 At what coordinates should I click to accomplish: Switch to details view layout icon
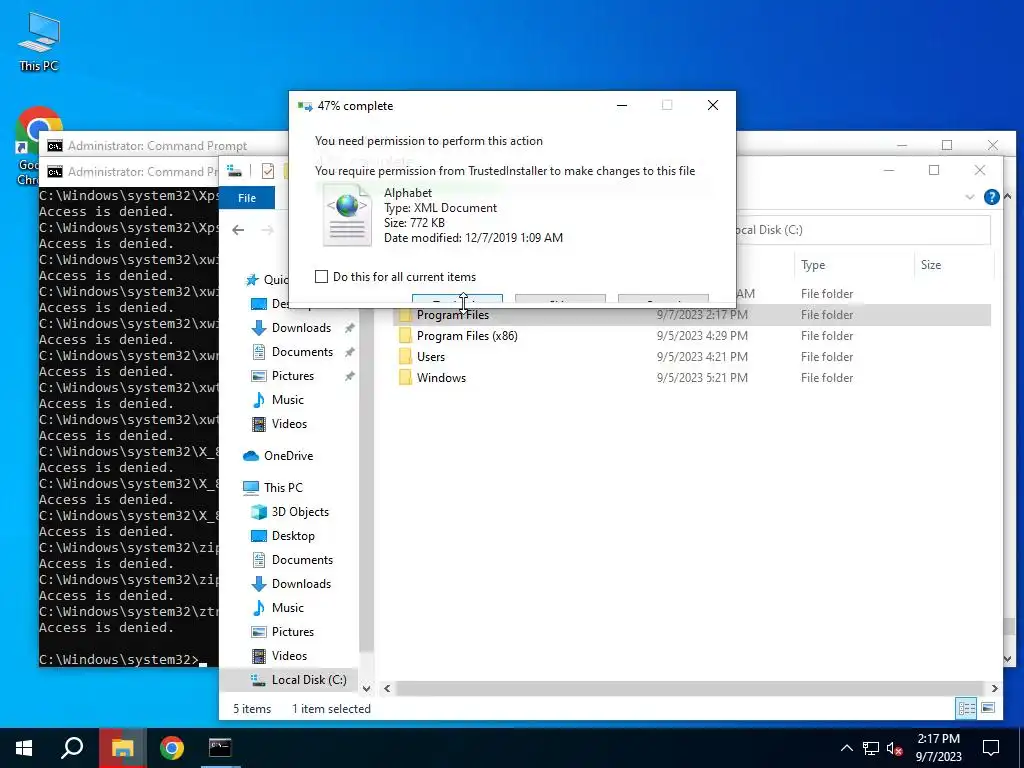[x=967, y=708]
